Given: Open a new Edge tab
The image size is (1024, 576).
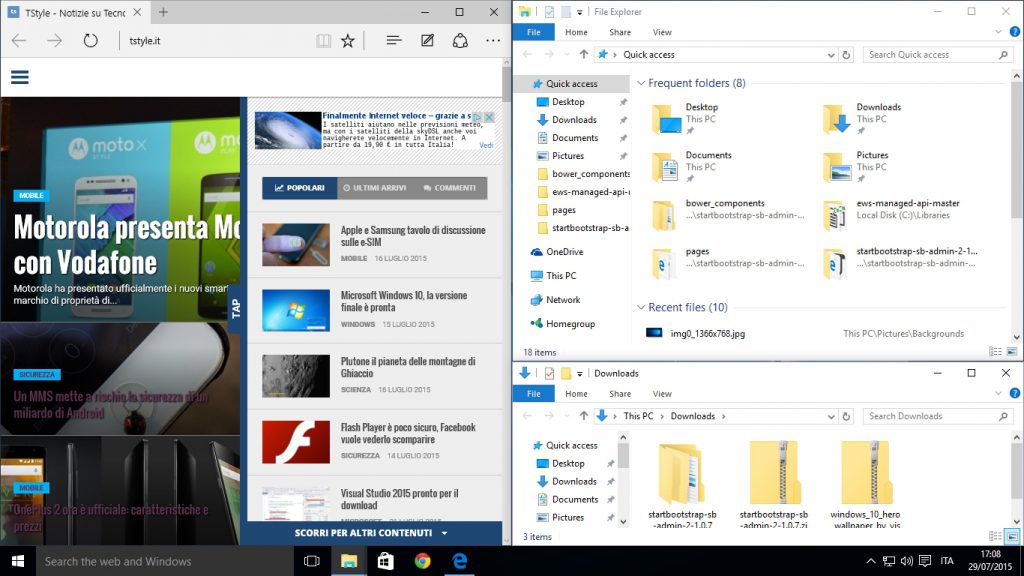Looking at the screenshot, I should 163,12.
